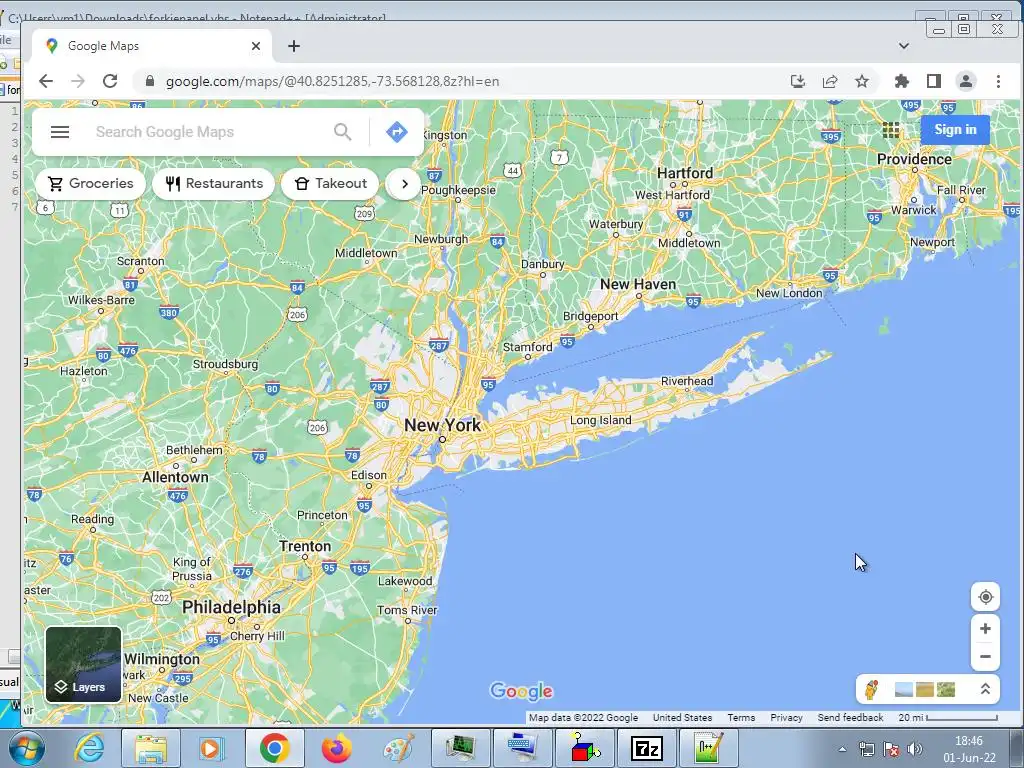Open a new Chrome tab
This screenshot has width=1024, height=768.
click(294, 46)
